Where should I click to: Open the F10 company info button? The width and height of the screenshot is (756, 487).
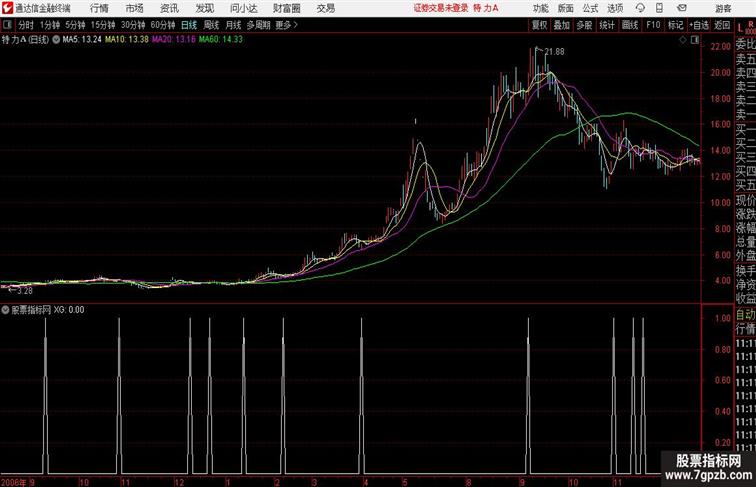click(x=653, y=25)
